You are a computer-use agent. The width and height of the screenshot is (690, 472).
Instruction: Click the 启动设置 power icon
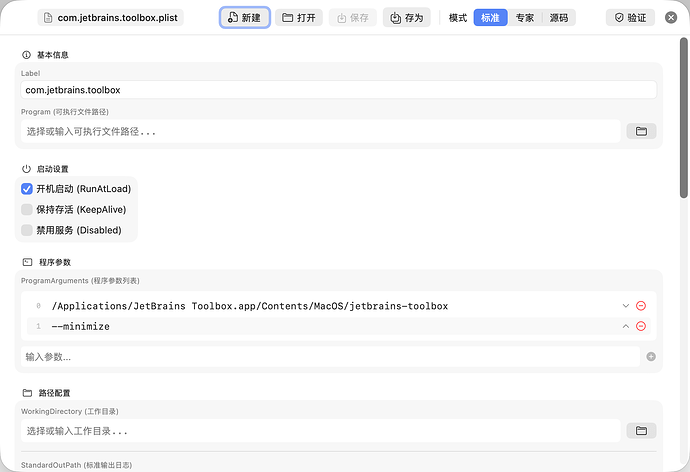click(x=26, y=169)
